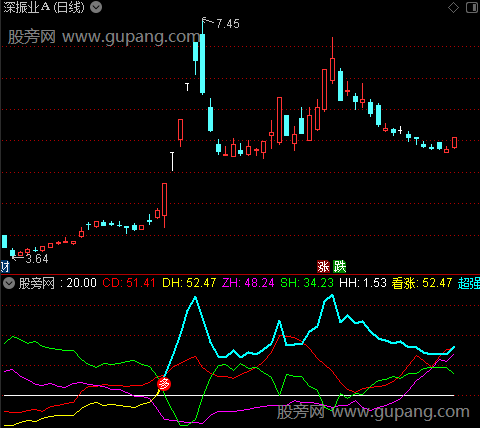Click the last red candlestick at the chart's right end
Image resolution: width=480 pixels, height=428 pixels.
coord(454,142)
